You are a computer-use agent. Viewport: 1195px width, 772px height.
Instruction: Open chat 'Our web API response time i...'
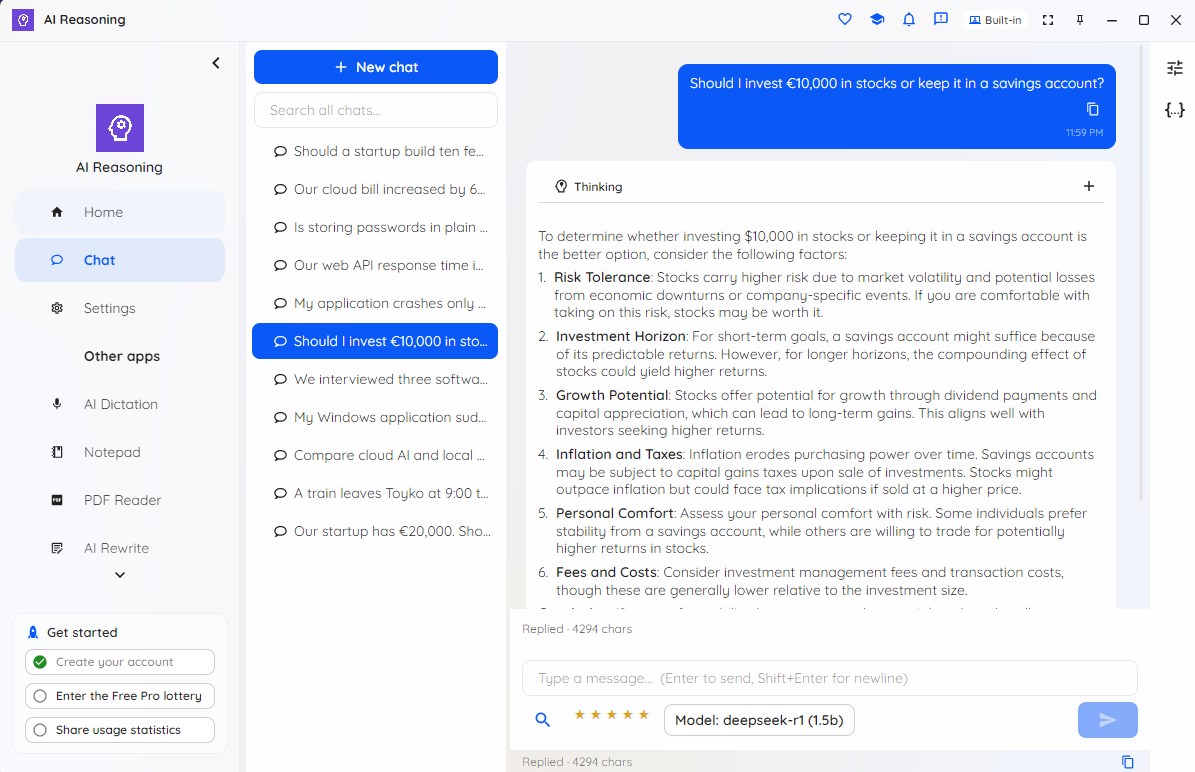(x=376, y=265)
